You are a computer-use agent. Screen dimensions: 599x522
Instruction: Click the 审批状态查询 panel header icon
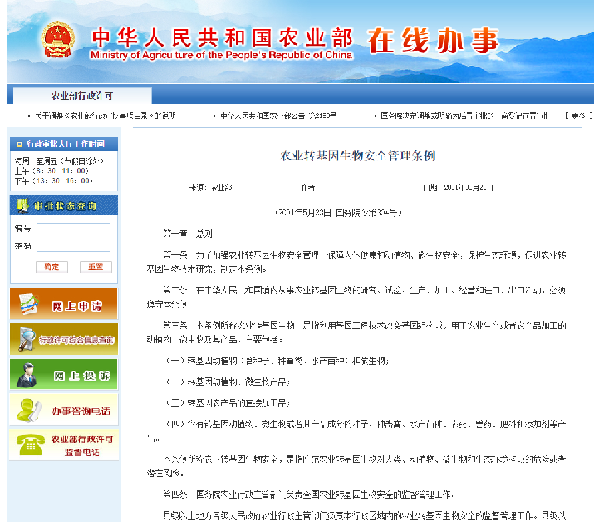coord(22,206)
